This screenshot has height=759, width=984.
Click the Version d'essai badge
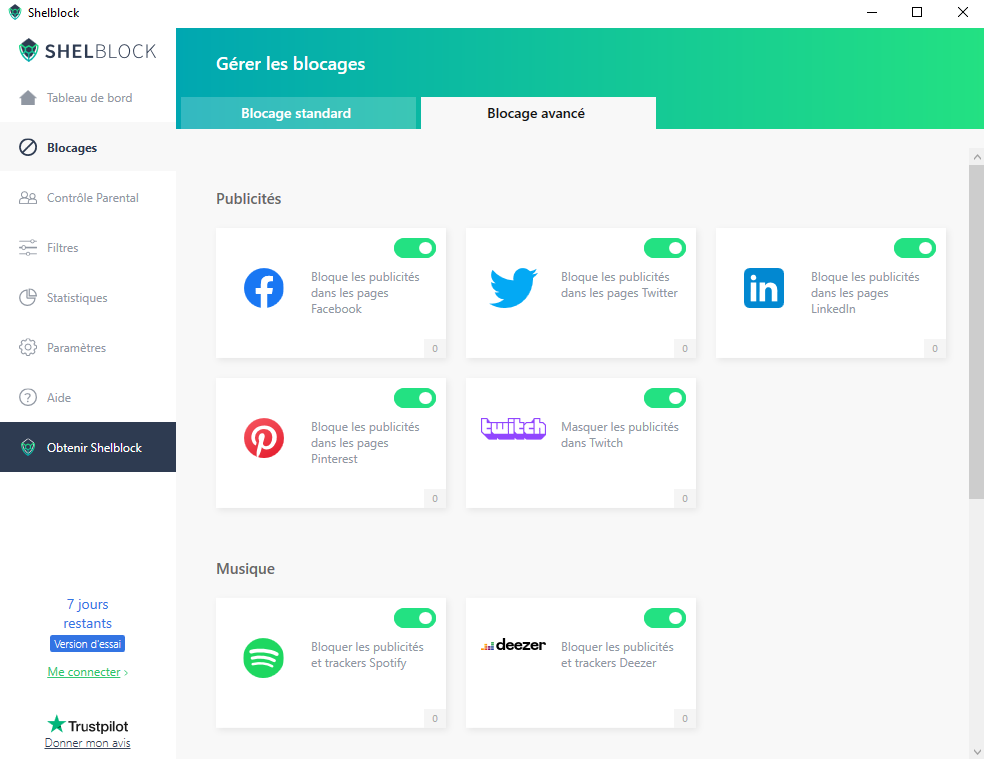pos(87,644)
